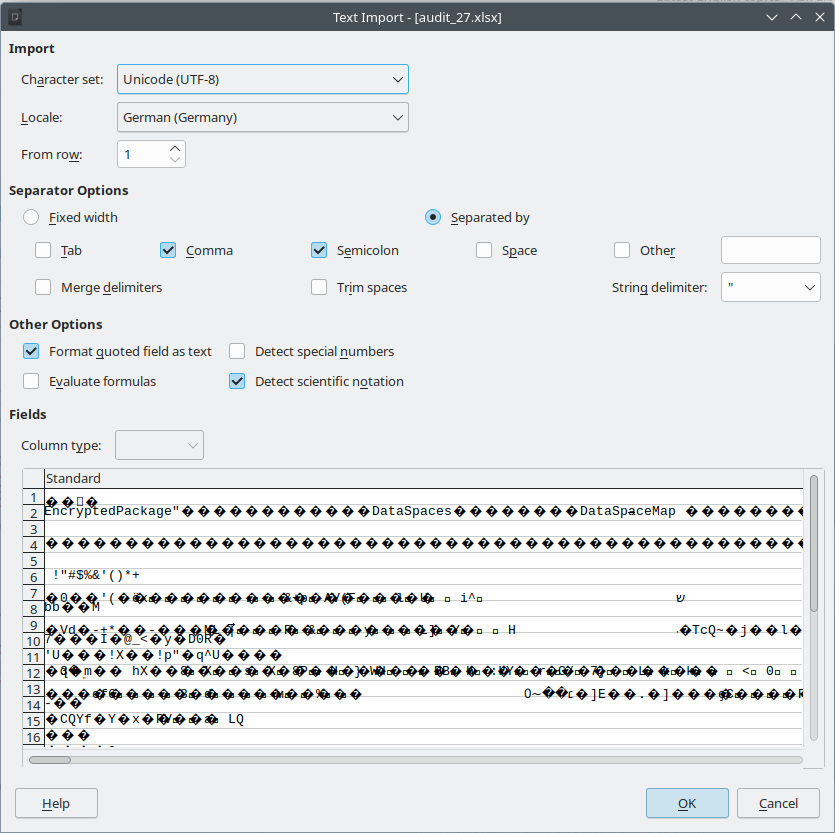Click row number 16 in preview

point(34,737)
